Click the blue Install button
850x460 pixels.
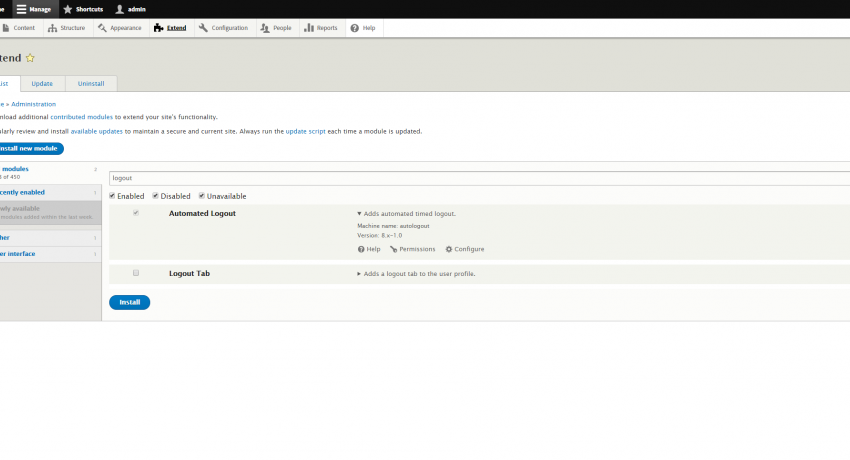tap(130, 302)
